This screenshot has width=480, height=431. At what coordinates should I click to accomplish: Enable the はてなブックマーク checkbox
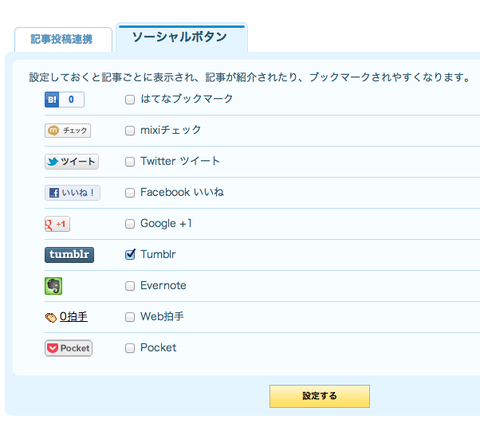130,99
